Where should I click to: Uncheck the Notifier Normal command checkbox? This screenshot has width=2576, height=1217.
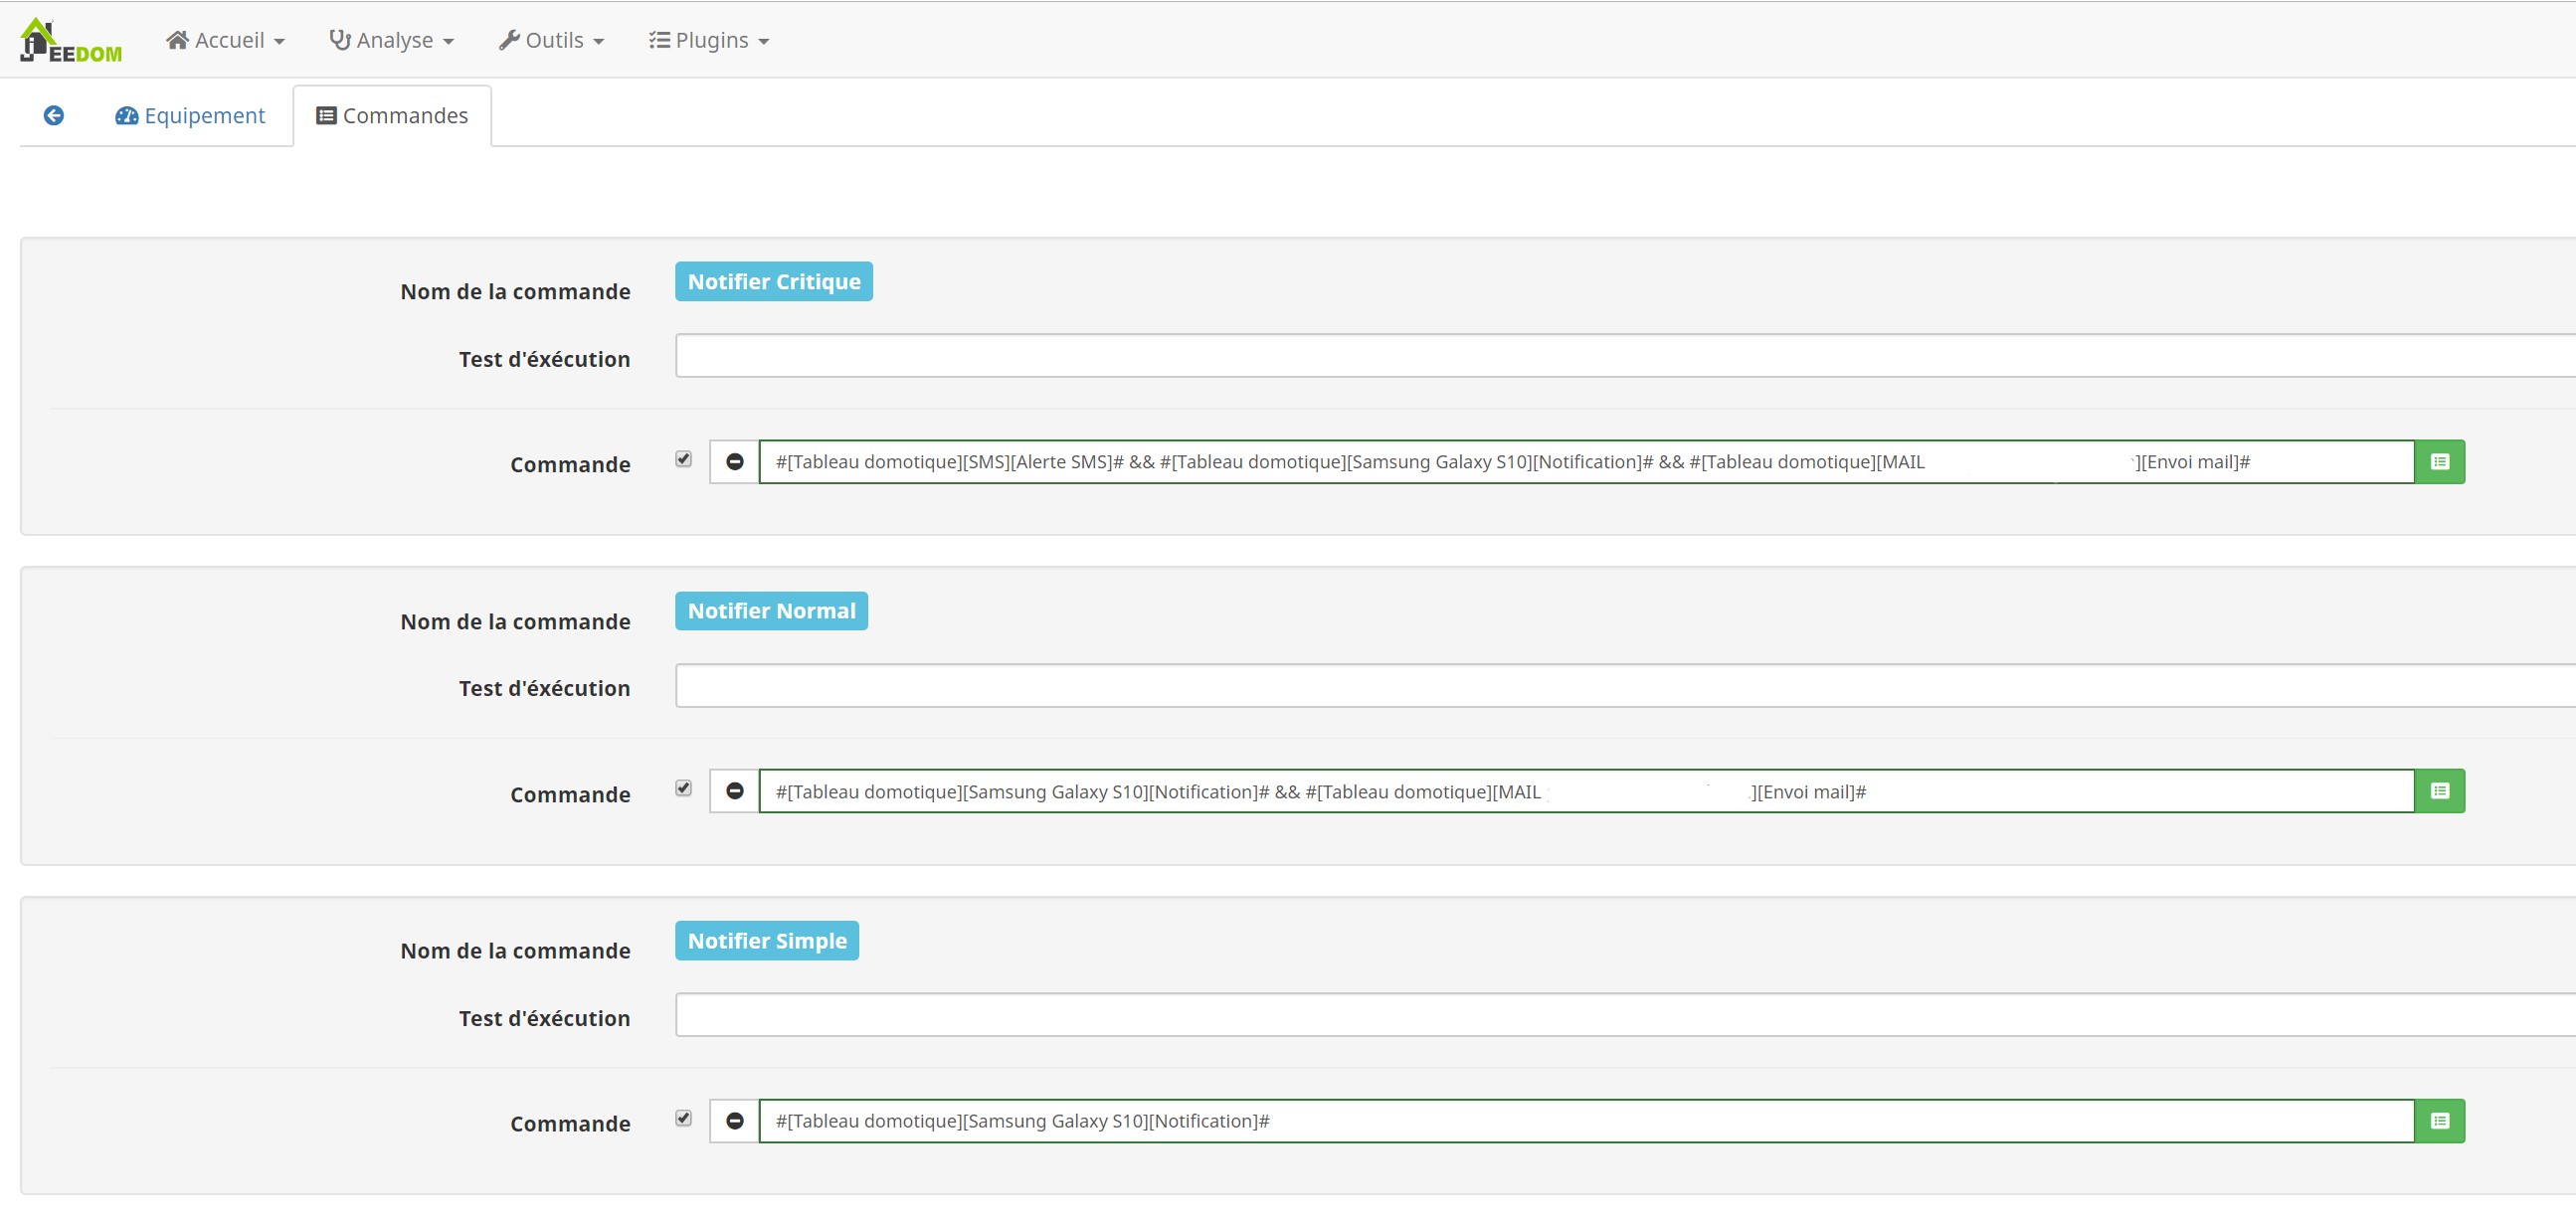click(684, 788)
